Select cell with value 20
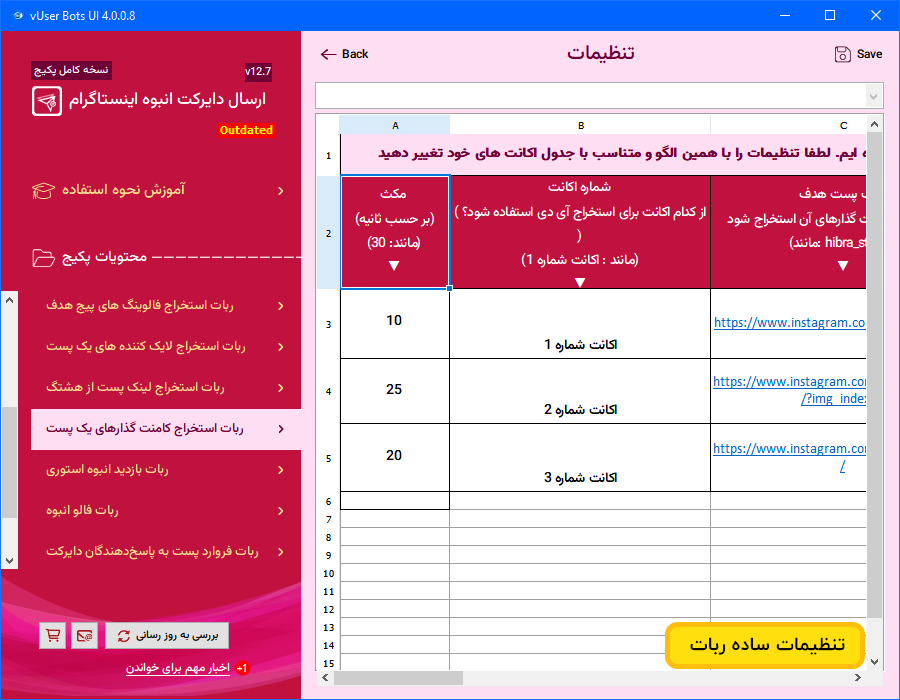This screenshot has width=900, height=700. 395,458
